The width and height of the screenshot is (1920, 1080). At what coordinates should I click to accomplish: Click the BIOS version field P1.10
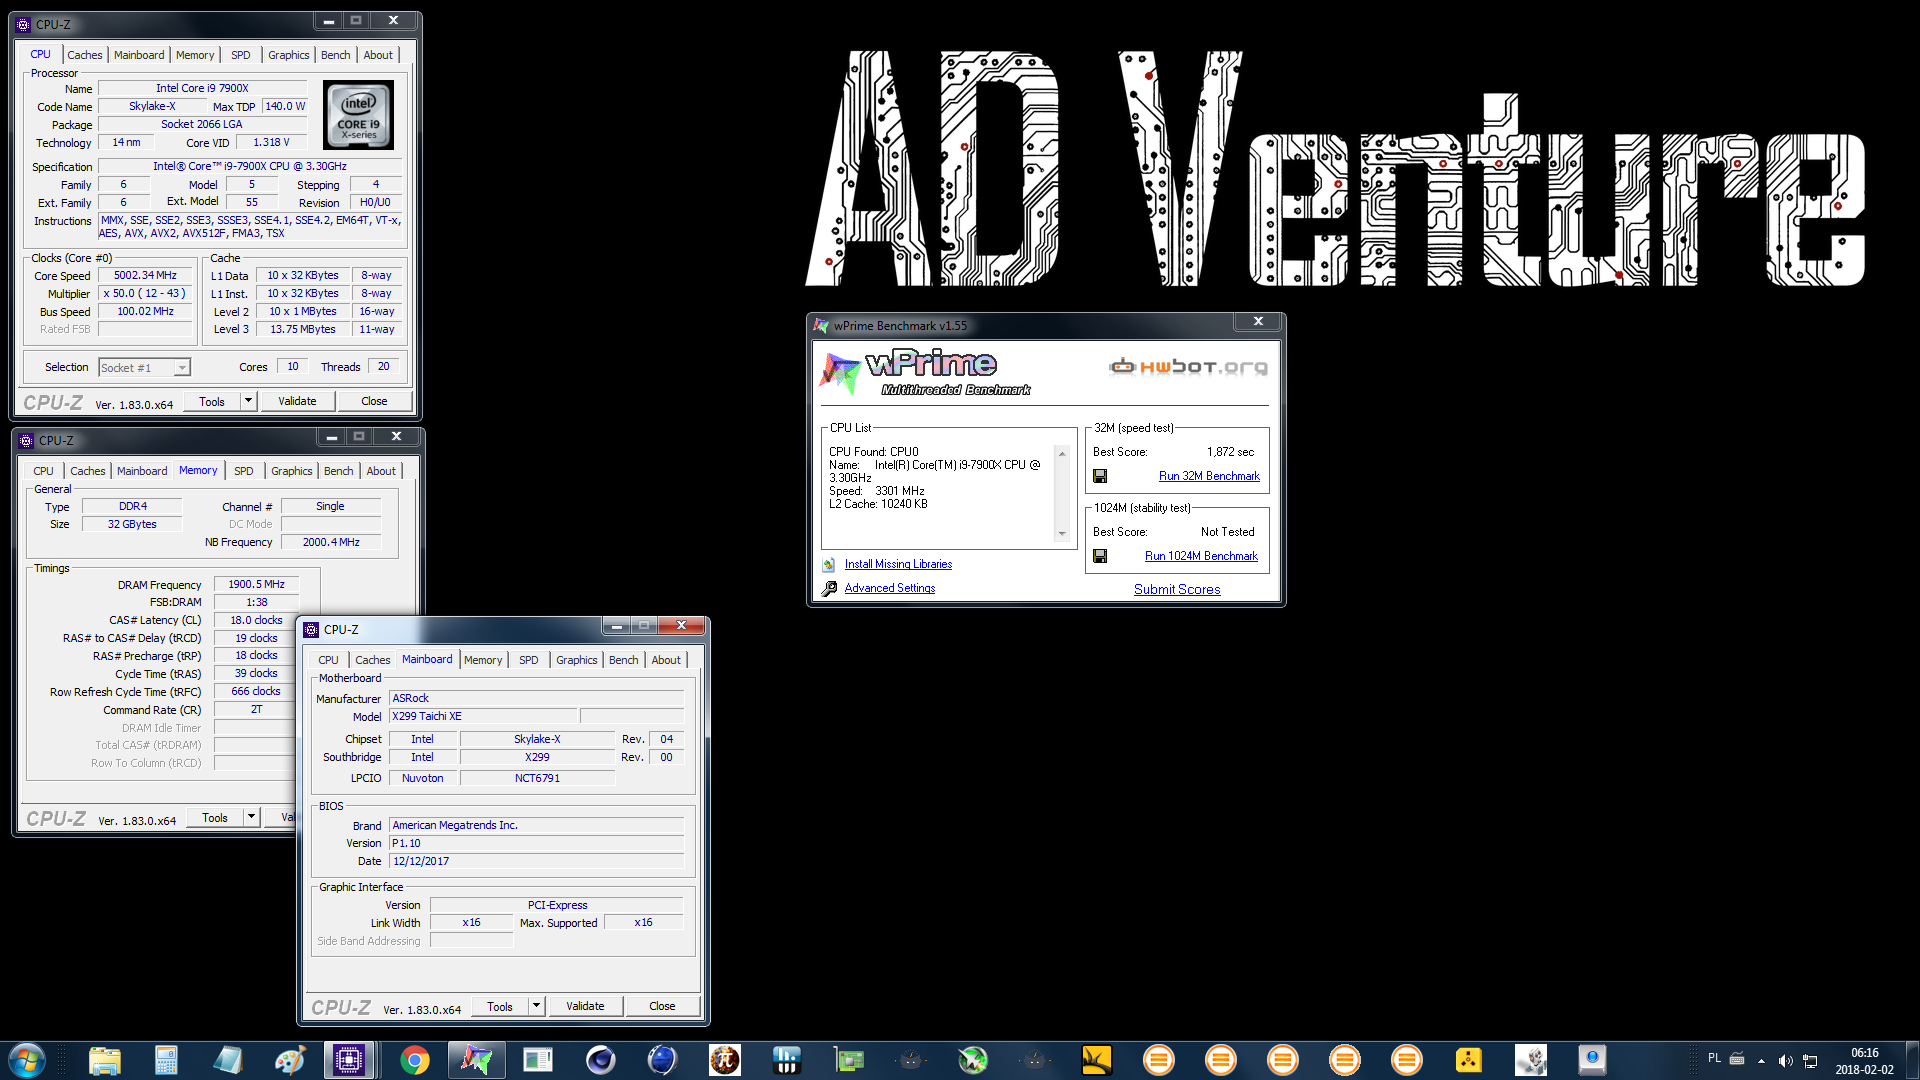coord(537,844)
